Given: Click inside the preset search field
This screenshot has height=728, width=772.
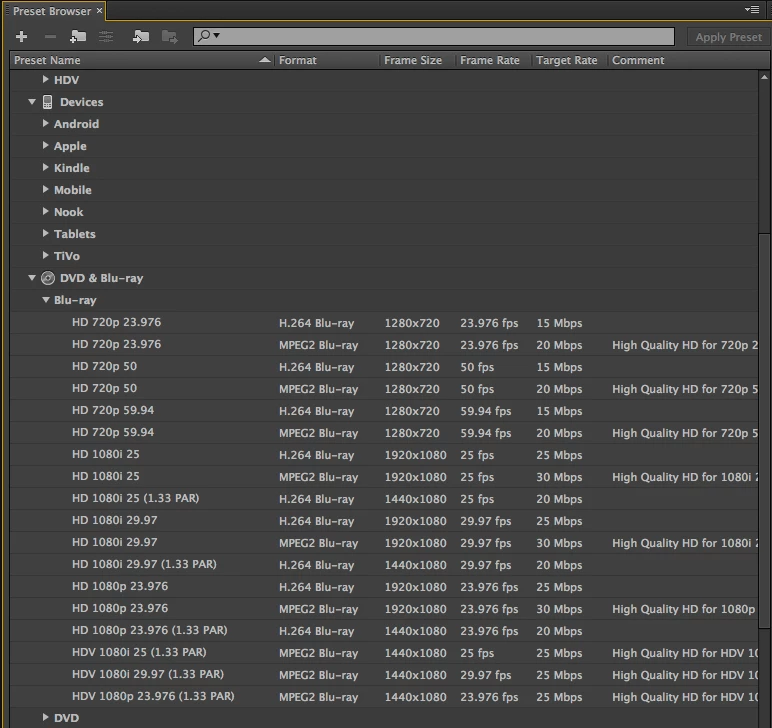Looking at the screenshot, I should [x=434, y=36].
